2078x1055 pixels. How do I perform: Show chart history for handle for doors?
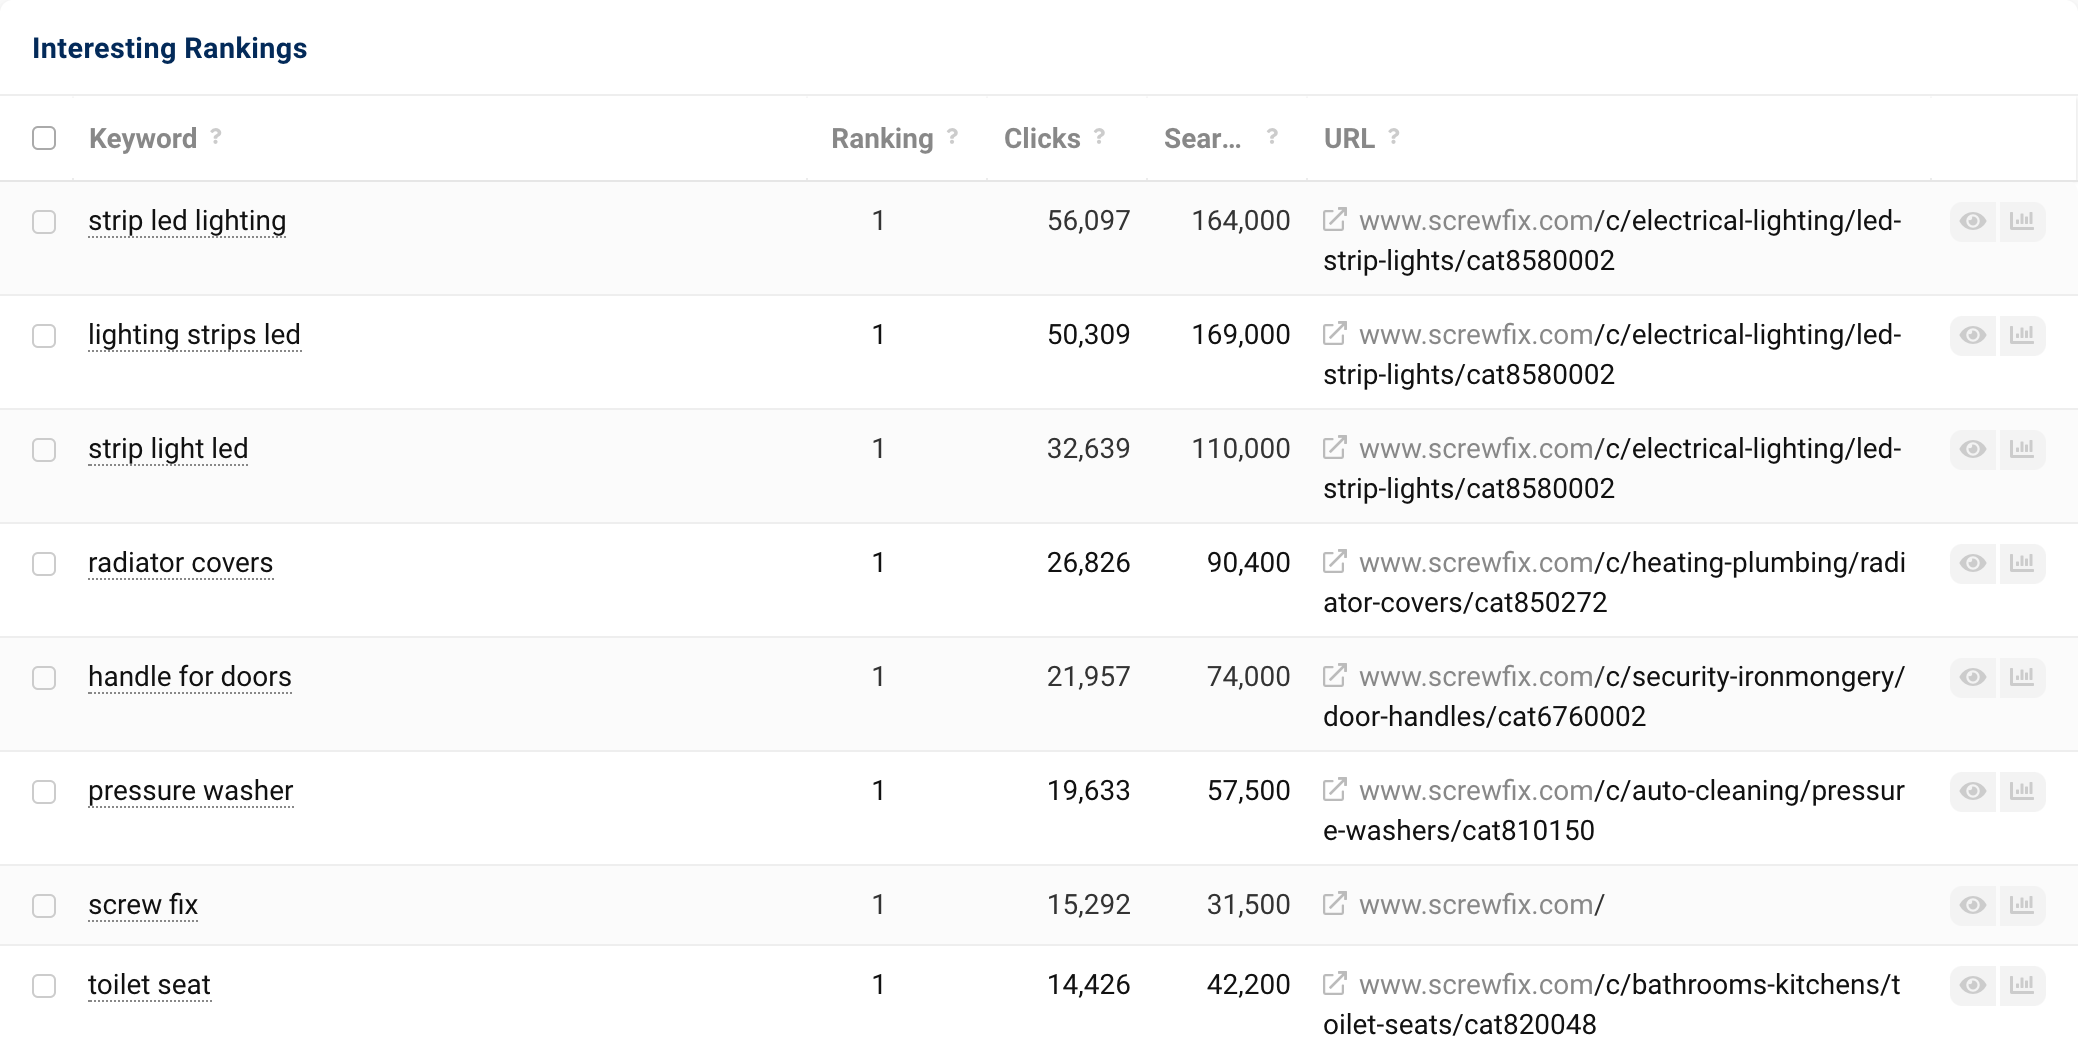pos(2022,677)
